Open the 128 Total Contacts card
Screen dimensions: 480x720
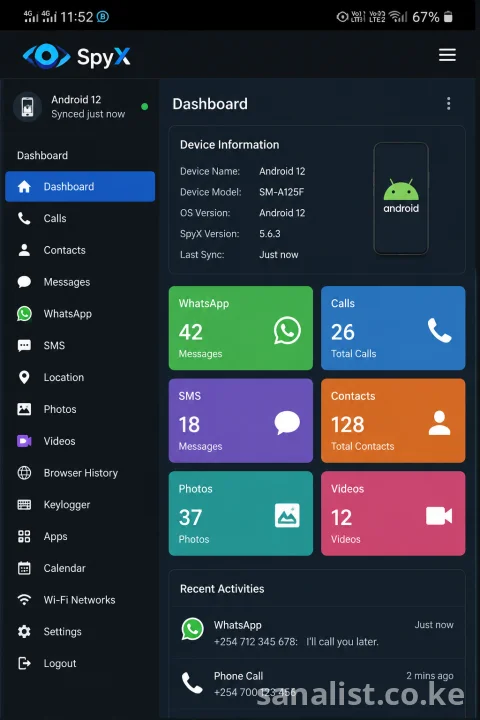pyautogui.click(x=393, y=421)
